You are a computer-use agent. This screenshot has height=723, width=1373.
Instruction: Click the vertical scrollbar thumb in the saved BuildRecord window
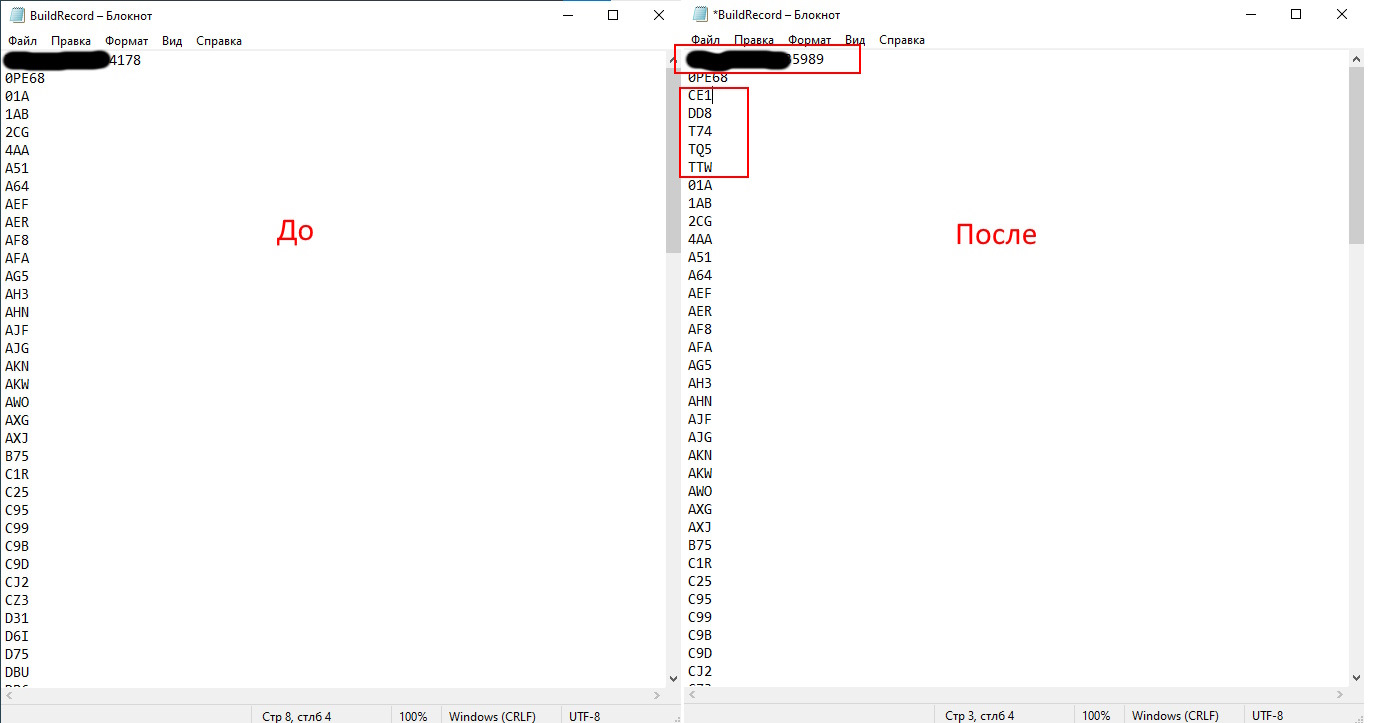[672, 161]
